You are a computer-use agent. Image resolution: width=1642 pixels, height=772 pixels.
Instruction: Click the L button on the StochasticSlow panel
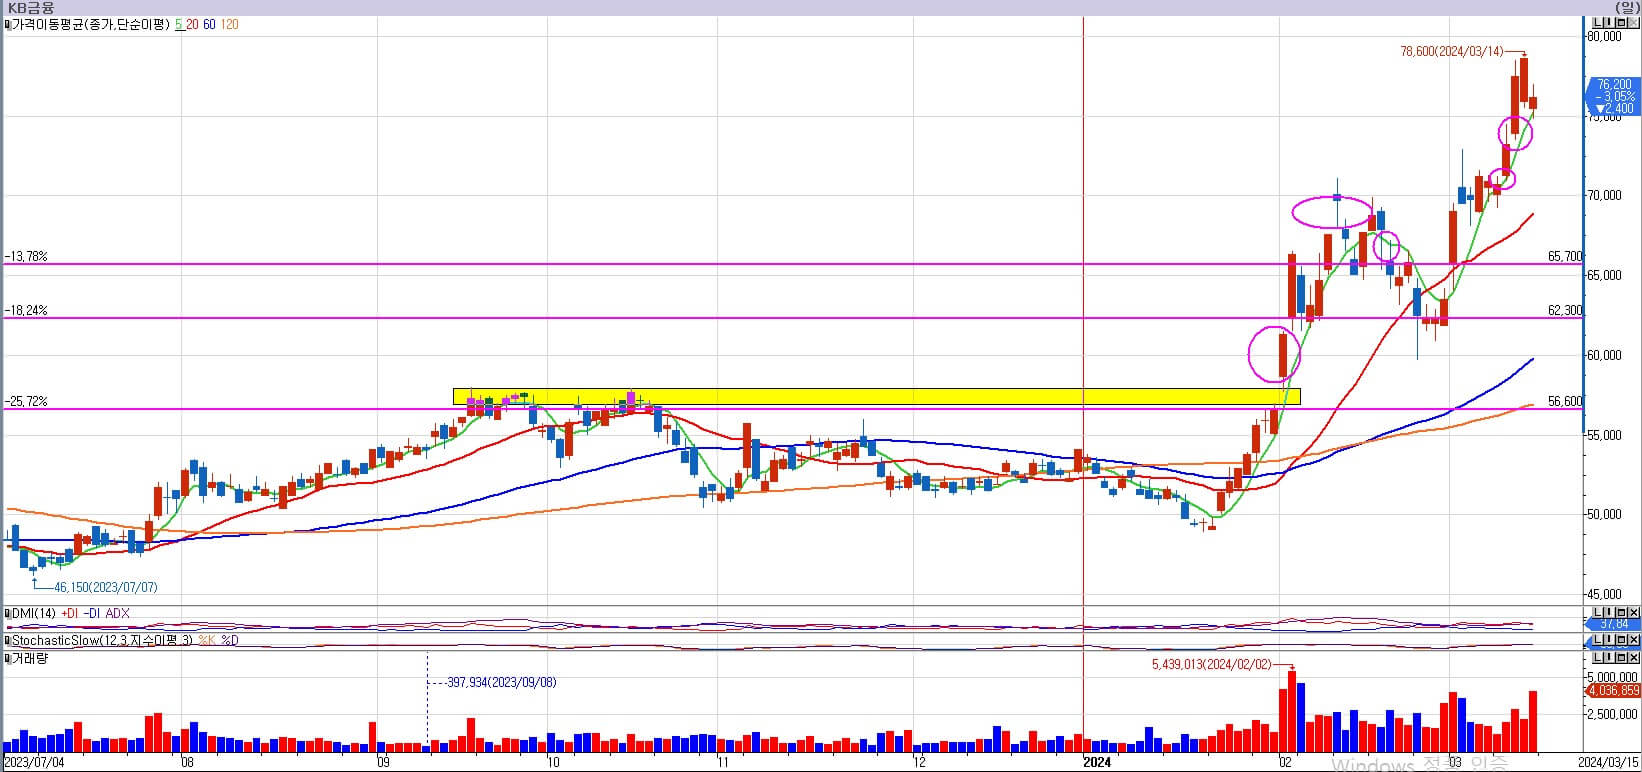(x=1598, y=639)
